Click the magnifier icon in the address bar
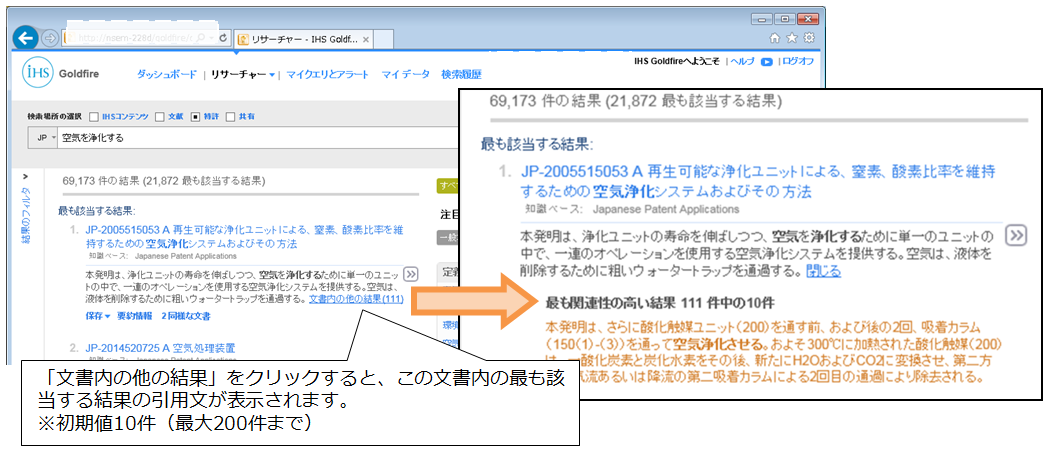The height and width of the screenshot is (451, 1048). click(201, 38)
